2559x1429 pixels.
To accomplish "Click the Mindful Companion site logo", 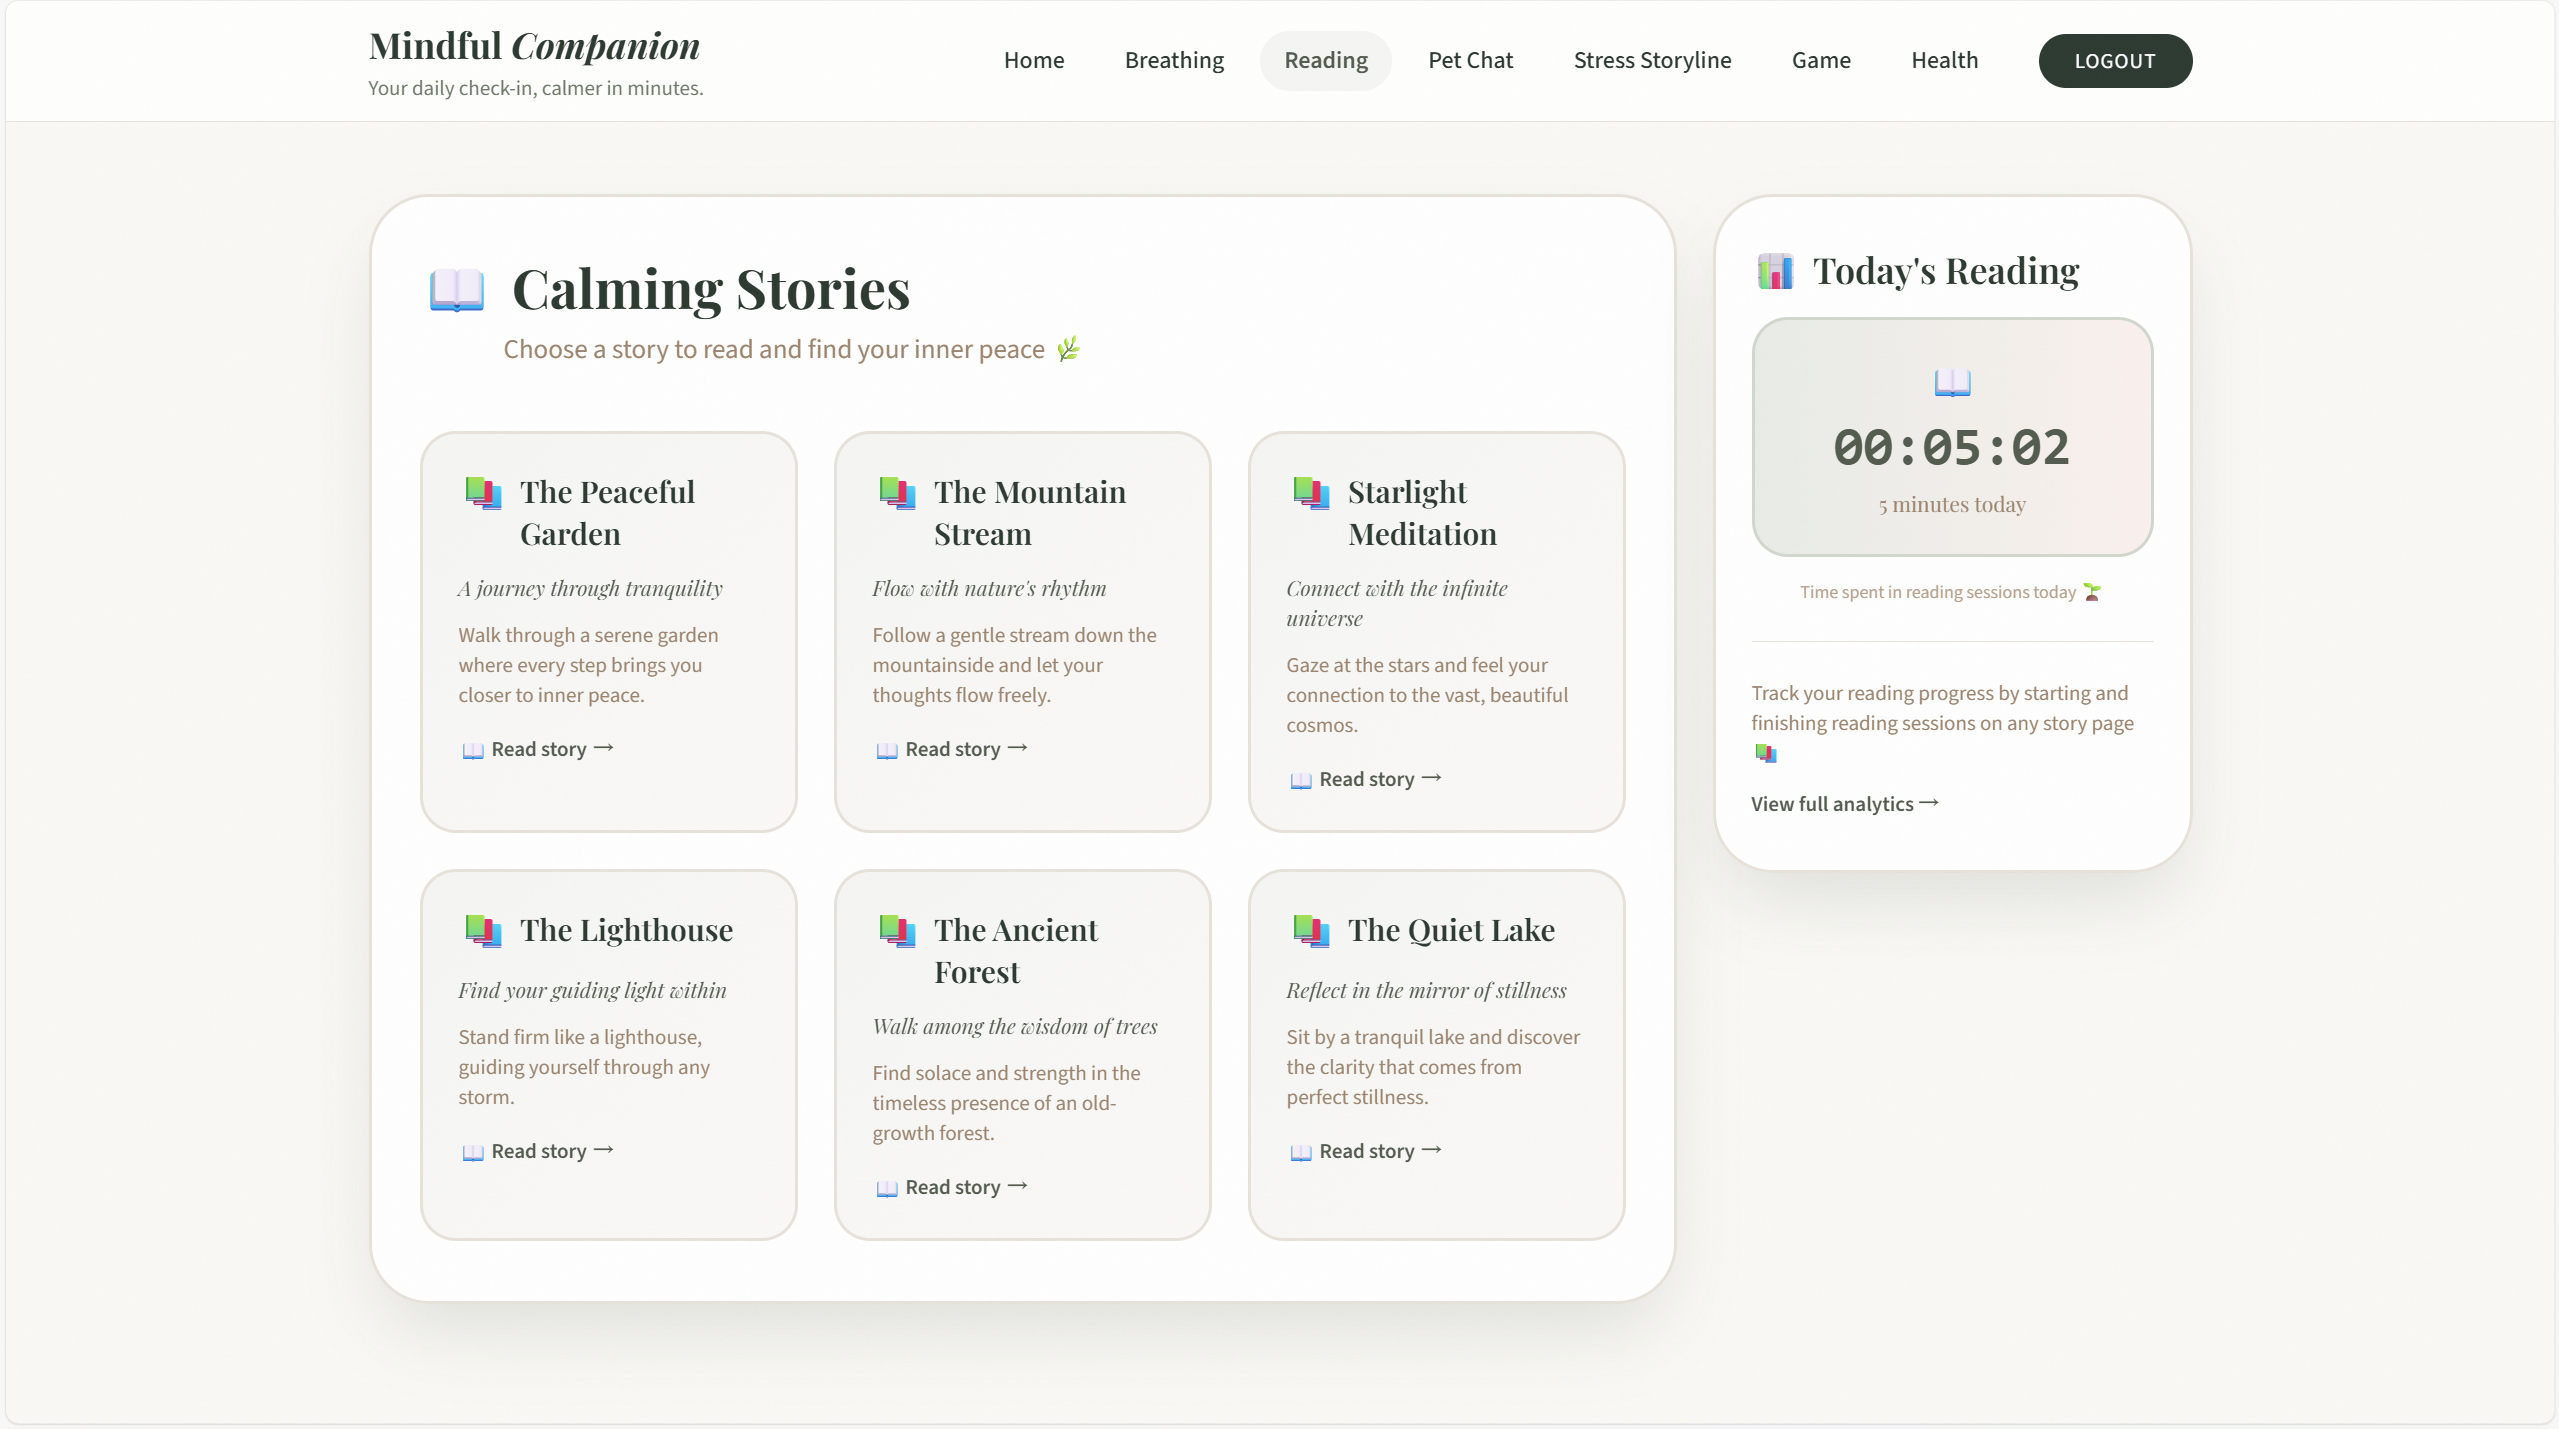I will (534, 46).
